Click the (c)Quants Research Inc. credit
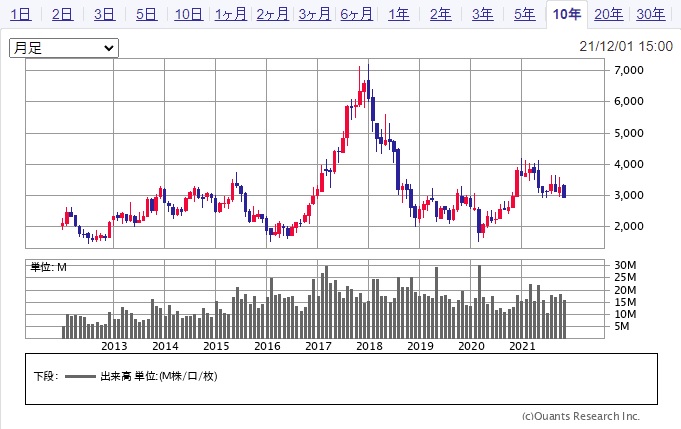Image resolution: width=681 pixels, height=429 pixels. click(581, 416)
